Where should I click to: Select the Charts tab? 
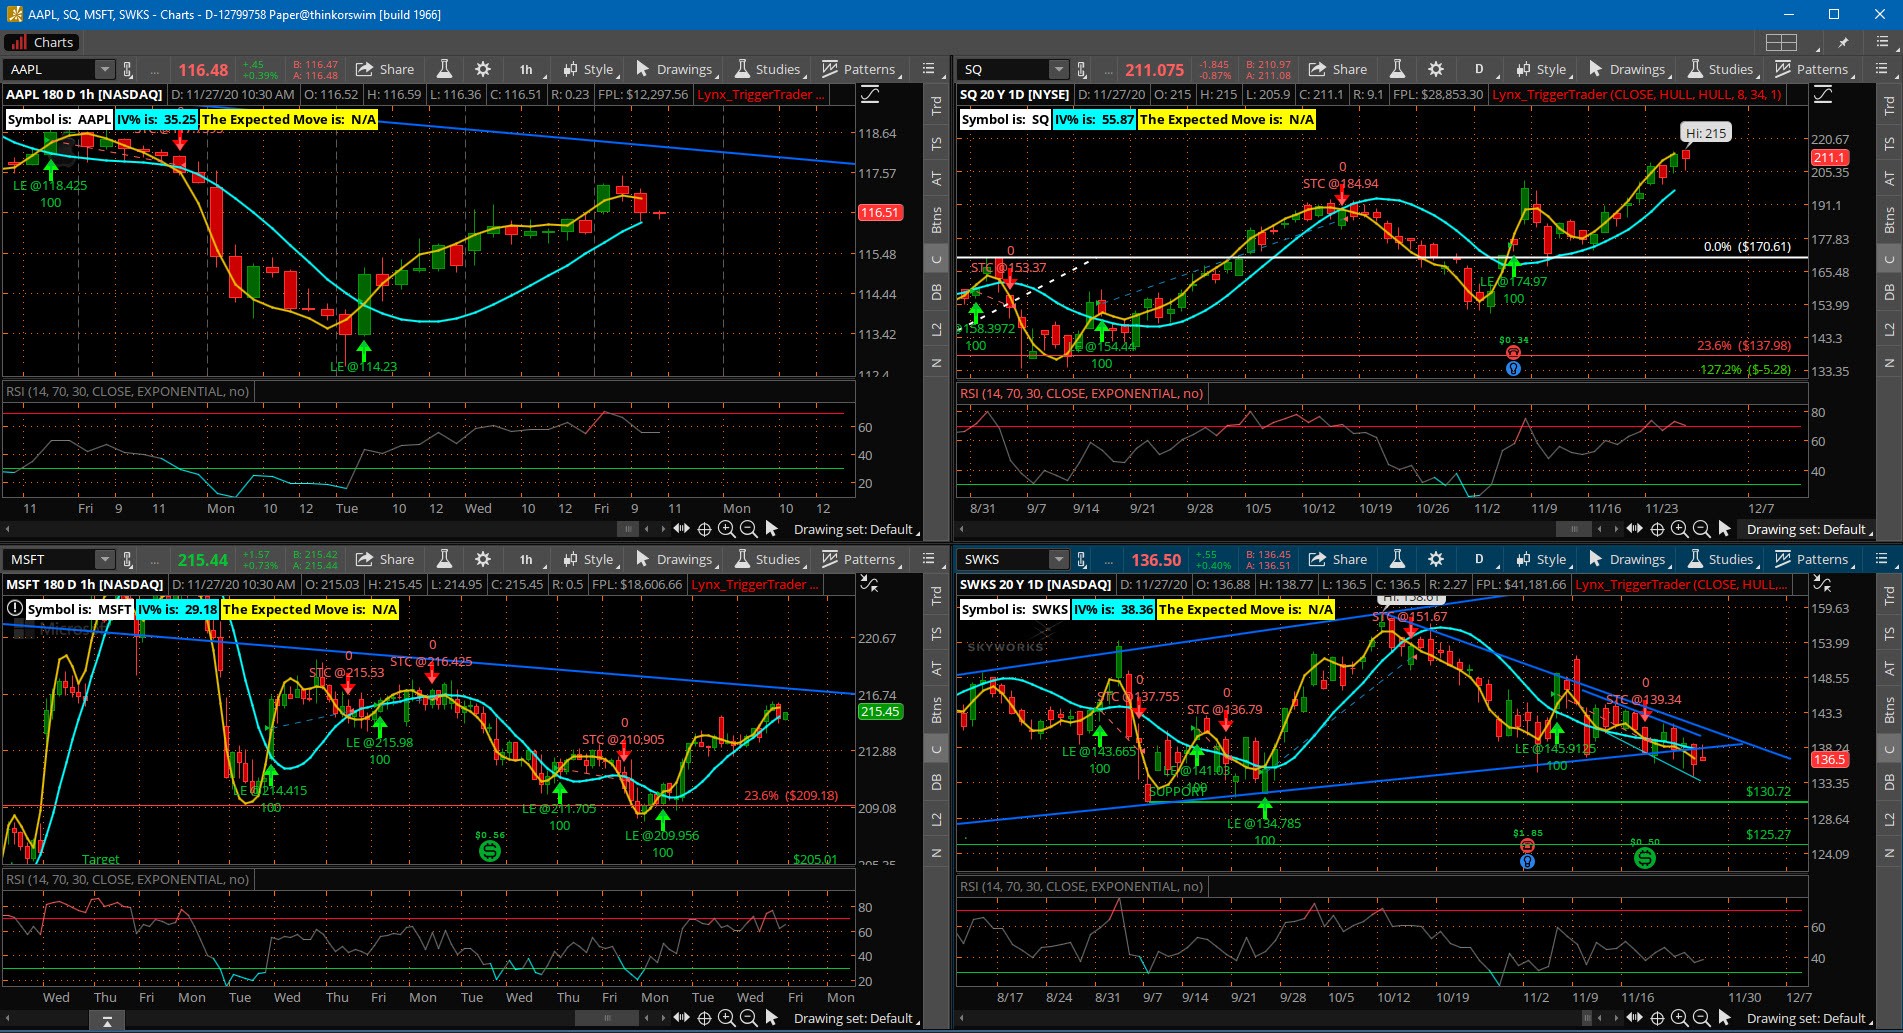tap(41, 42)
